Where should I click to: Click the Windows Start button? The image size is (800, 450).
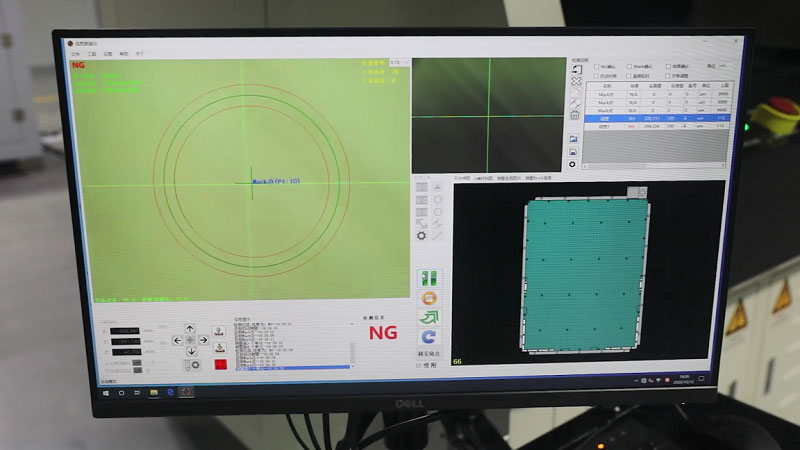coord(106,392)
